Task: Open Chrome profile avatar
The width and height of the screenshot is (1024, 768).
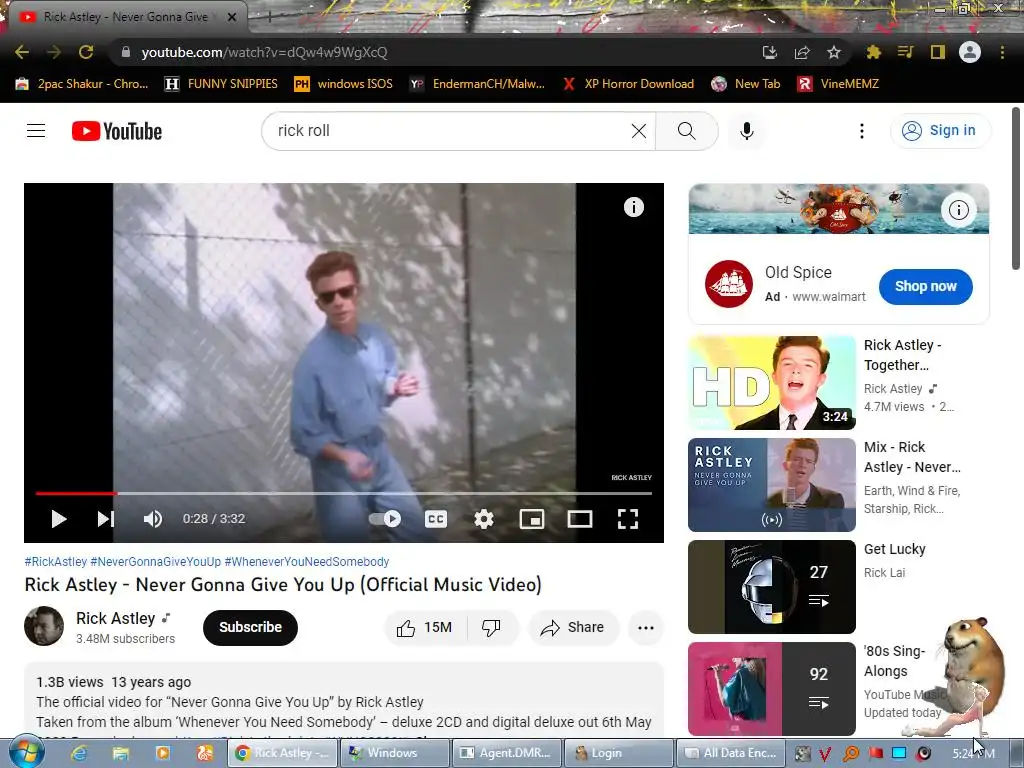Action: [x=970, y=52]
